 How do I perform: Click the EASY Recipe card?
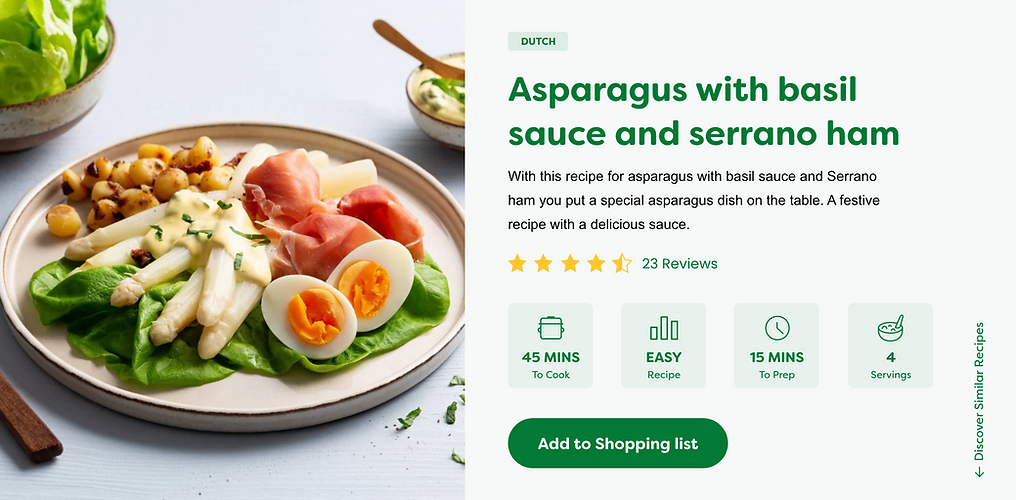coord(664,345)
